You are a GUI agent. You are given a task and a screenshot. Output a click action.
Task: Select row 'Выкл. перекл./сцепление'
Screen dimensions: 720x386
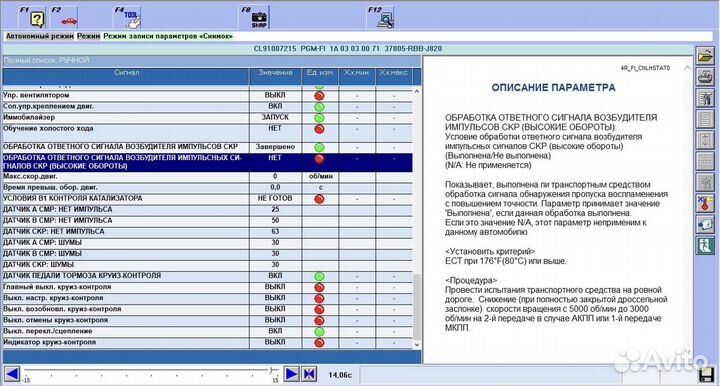point(208,331)
